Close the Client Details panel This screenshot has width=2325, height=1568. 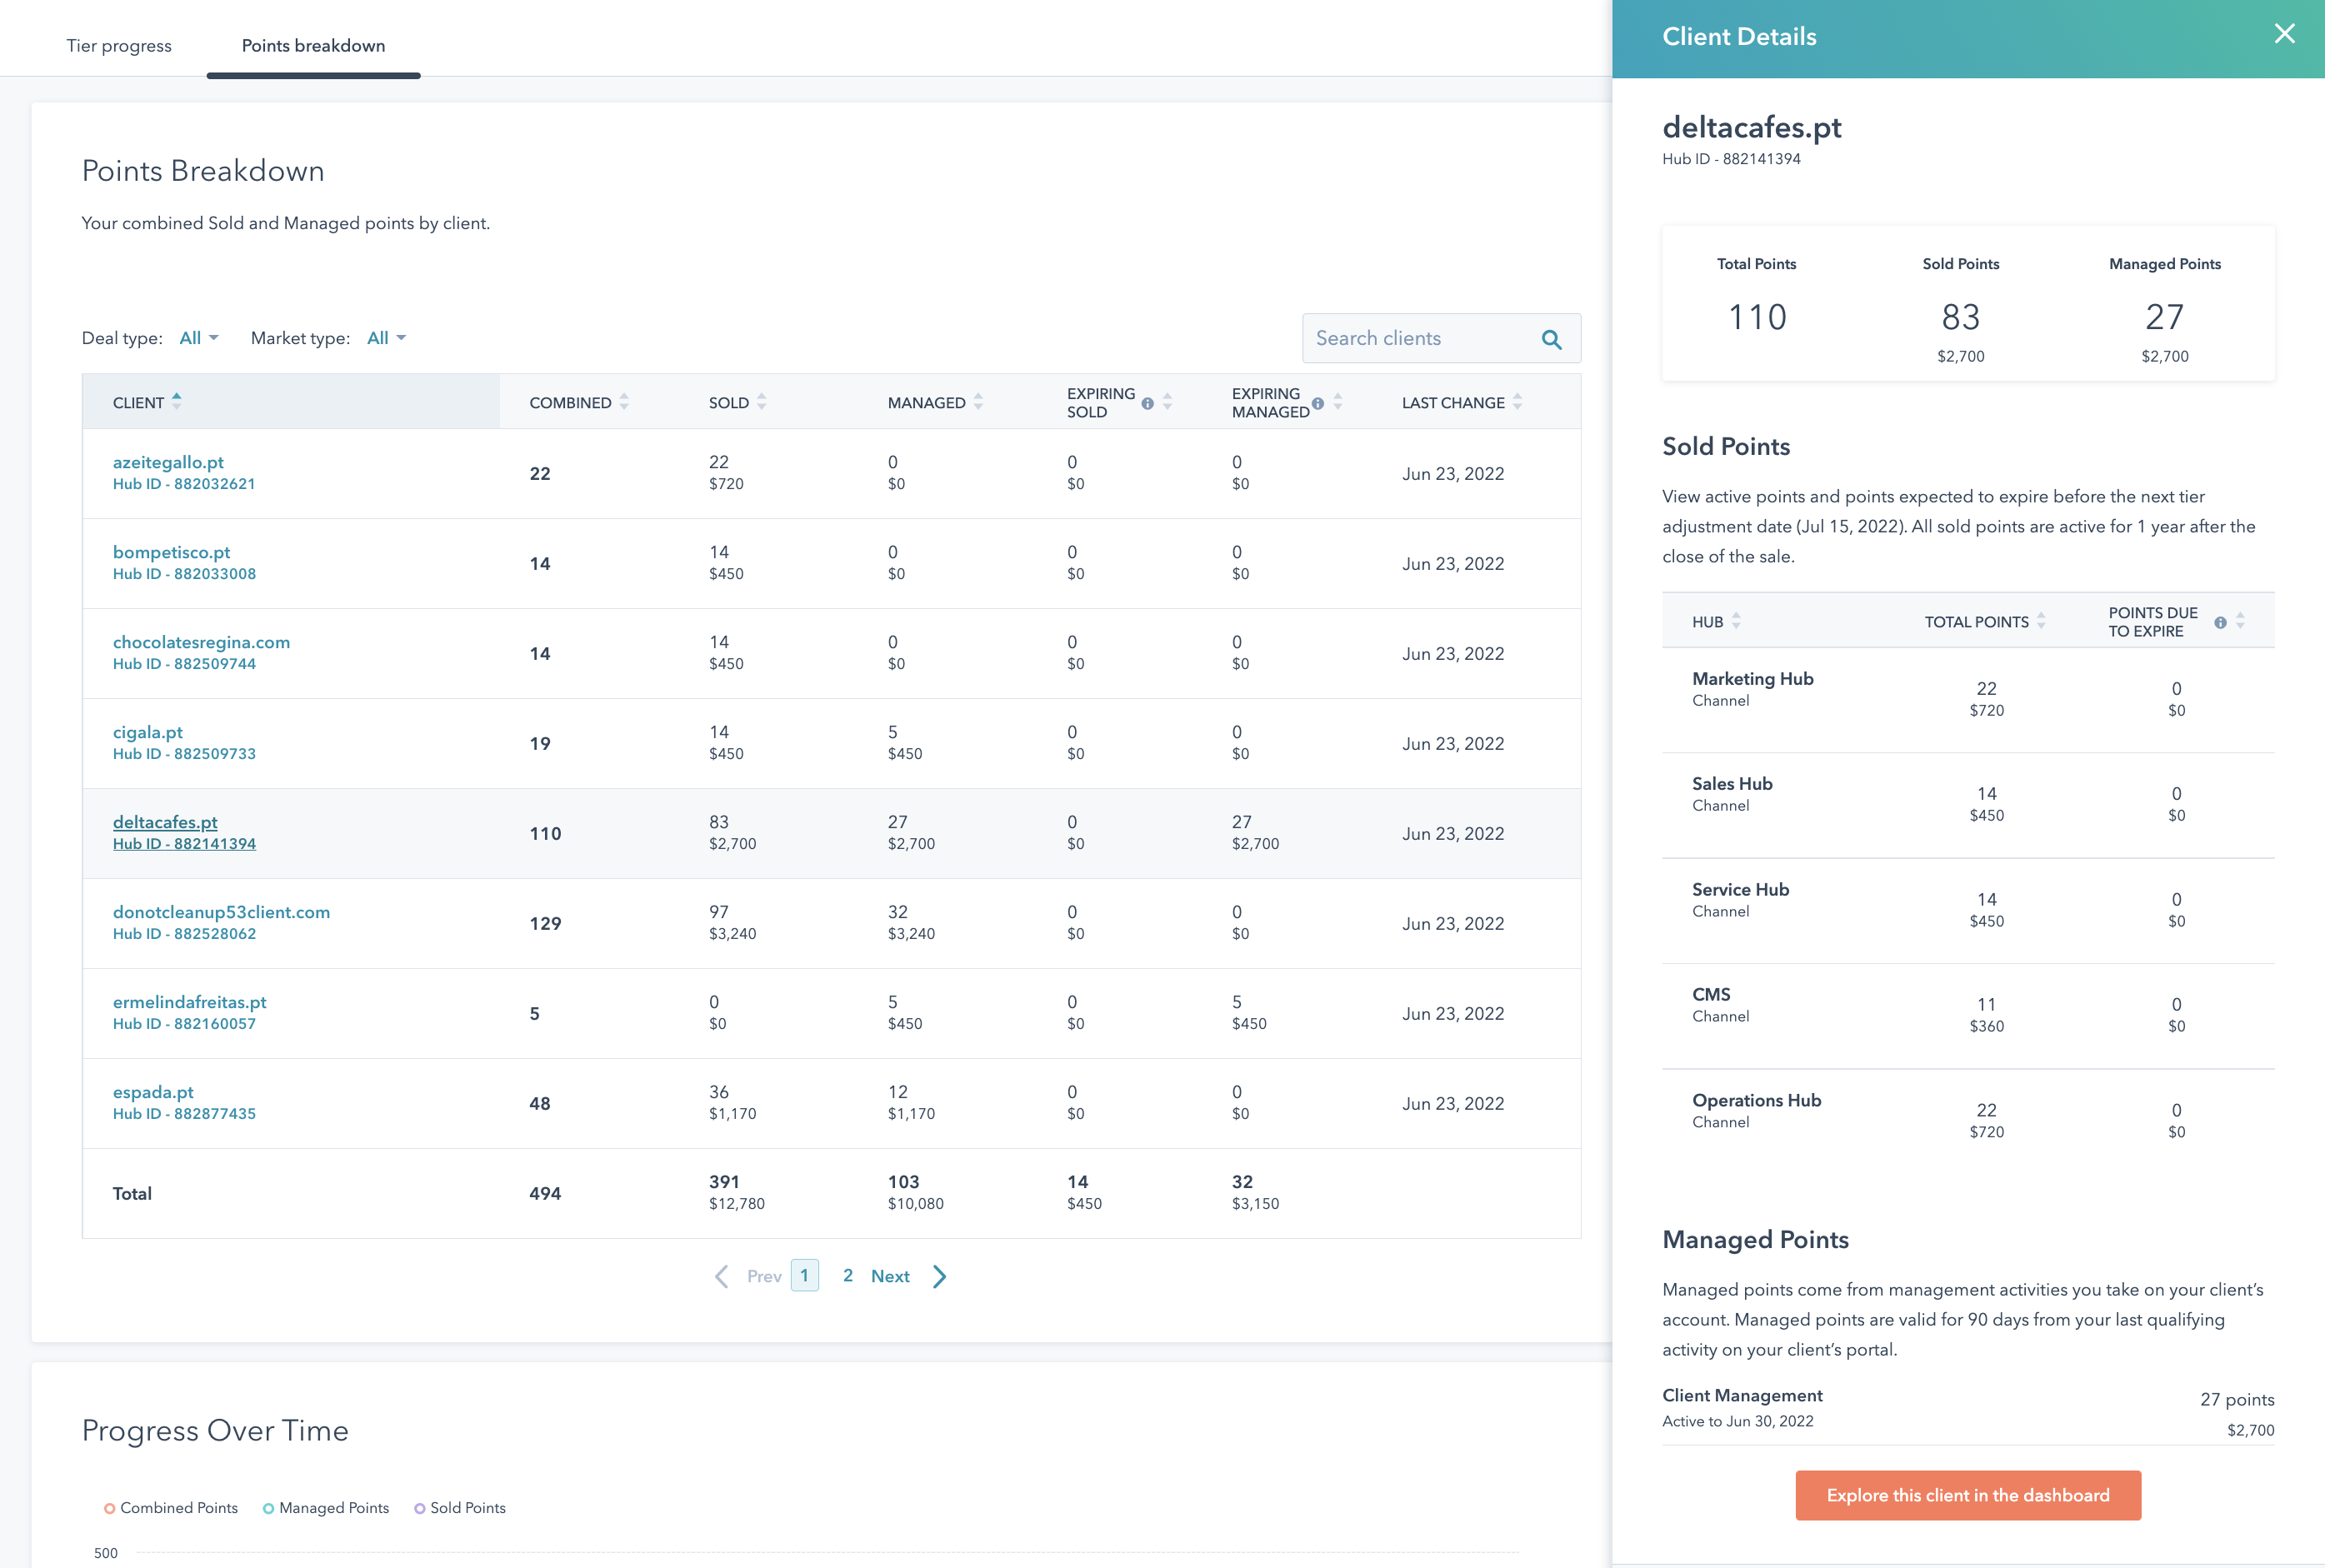(2284, 34)
